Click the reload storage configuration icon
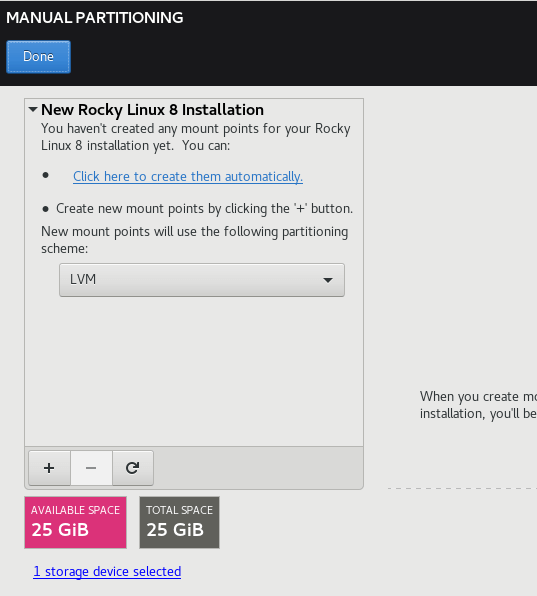The width and height of the screenshot is (537, 596). point(133,468)
